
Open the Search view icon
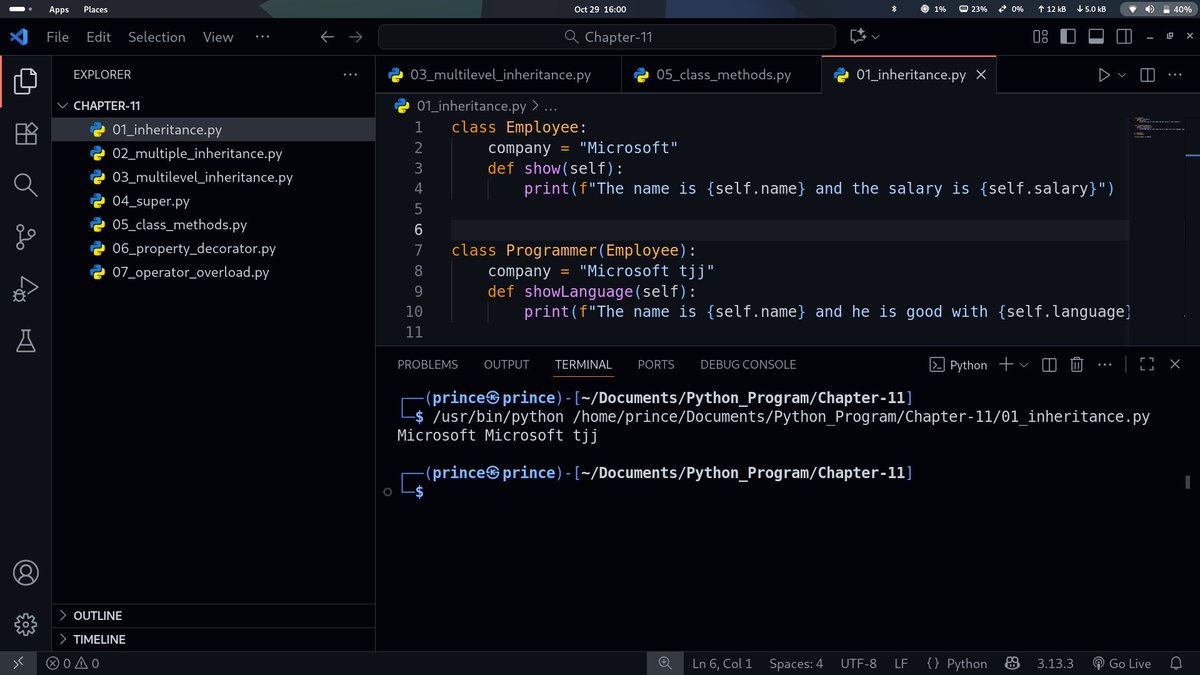tap(26, 185)
